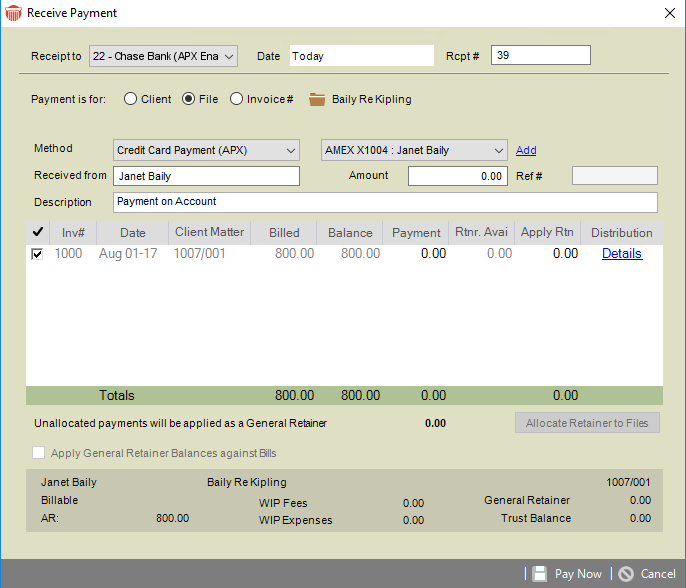Click the Amount input field
This screenshot has width=686, height=588.
pyautogui.click(x=458, y=176)
